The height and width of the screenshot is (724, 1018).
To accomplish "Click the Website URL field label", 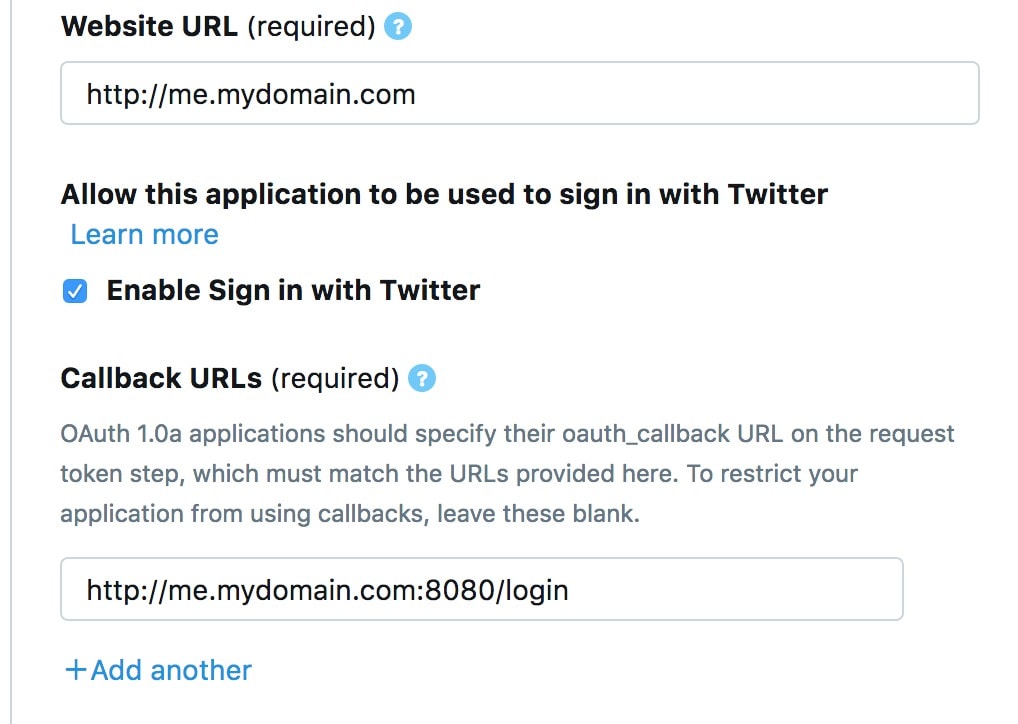I will click(149, 27).
